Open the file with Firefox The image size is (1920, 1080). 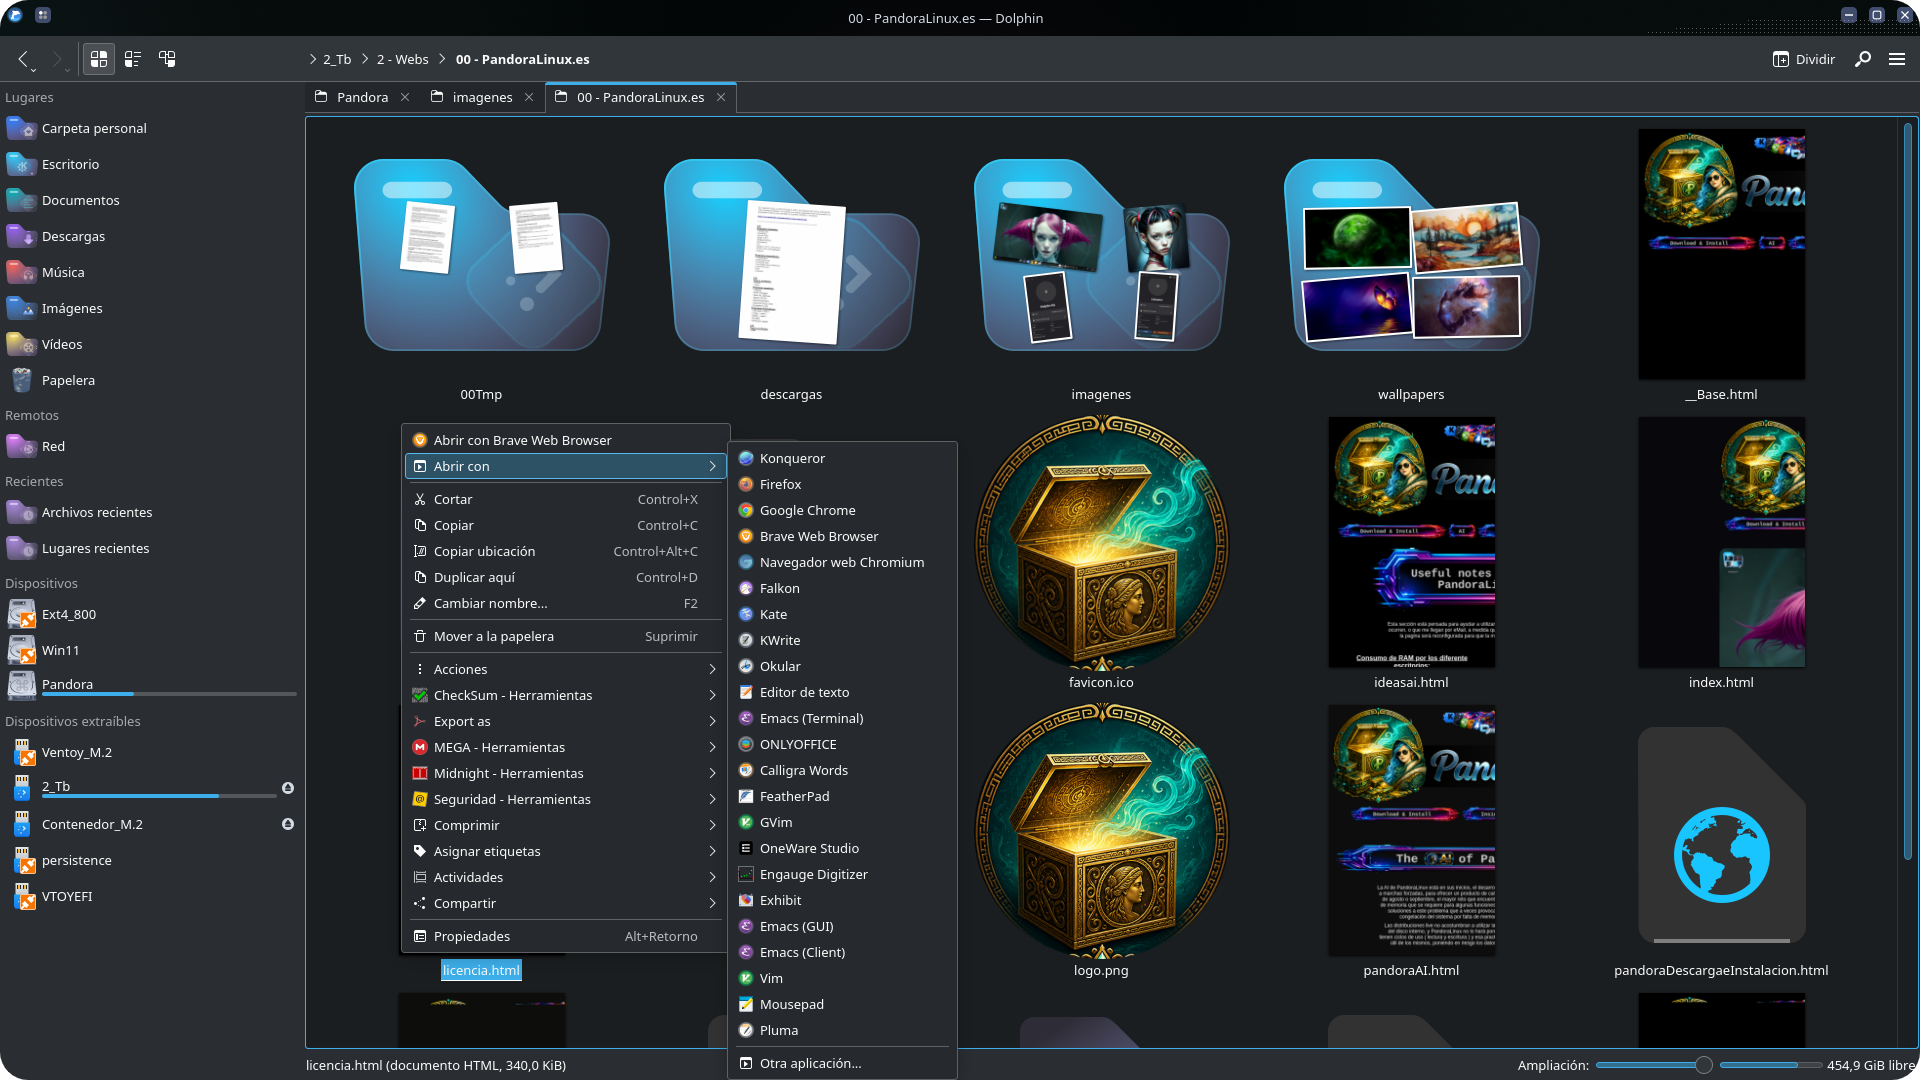pos(842,484)
